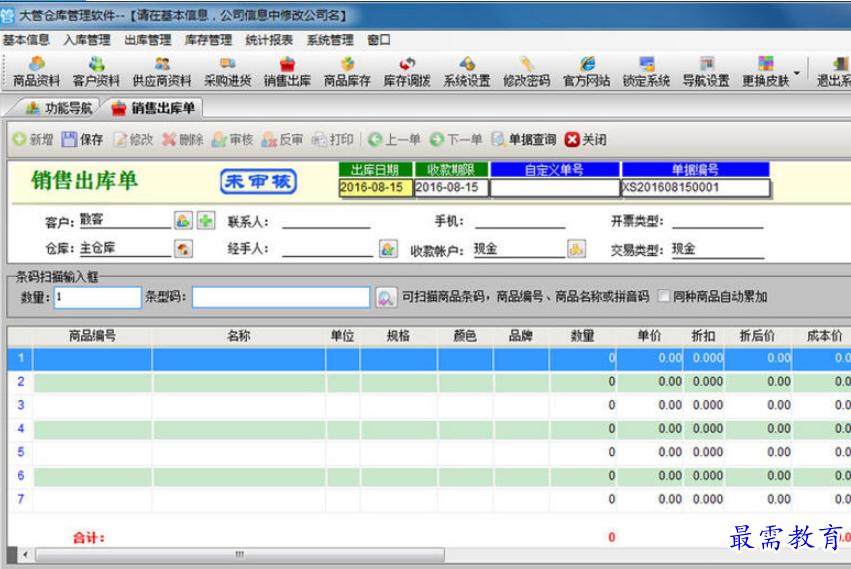Go to next order 下一单
The image size is (851, 569).
tap(456, 140)
